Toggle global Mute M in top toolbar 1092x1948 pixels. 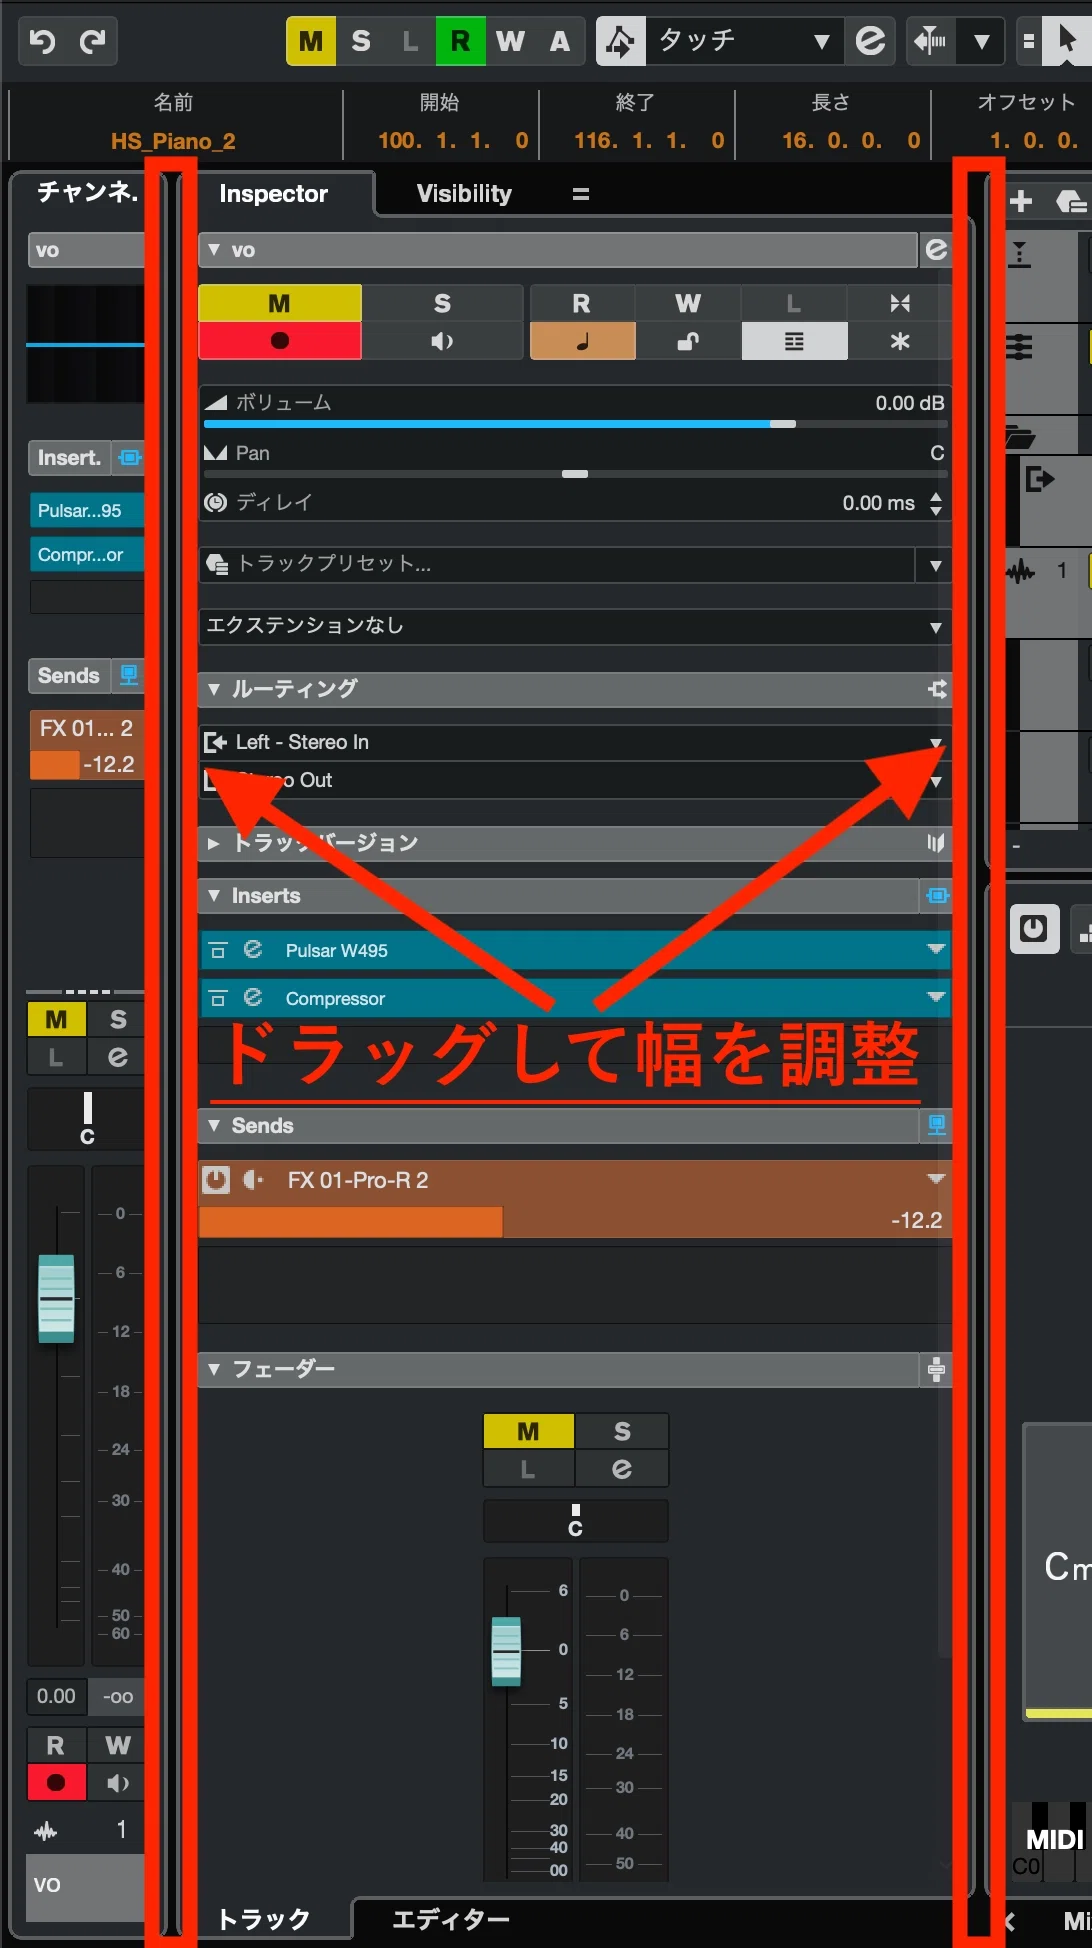click(x=311, y=41)
